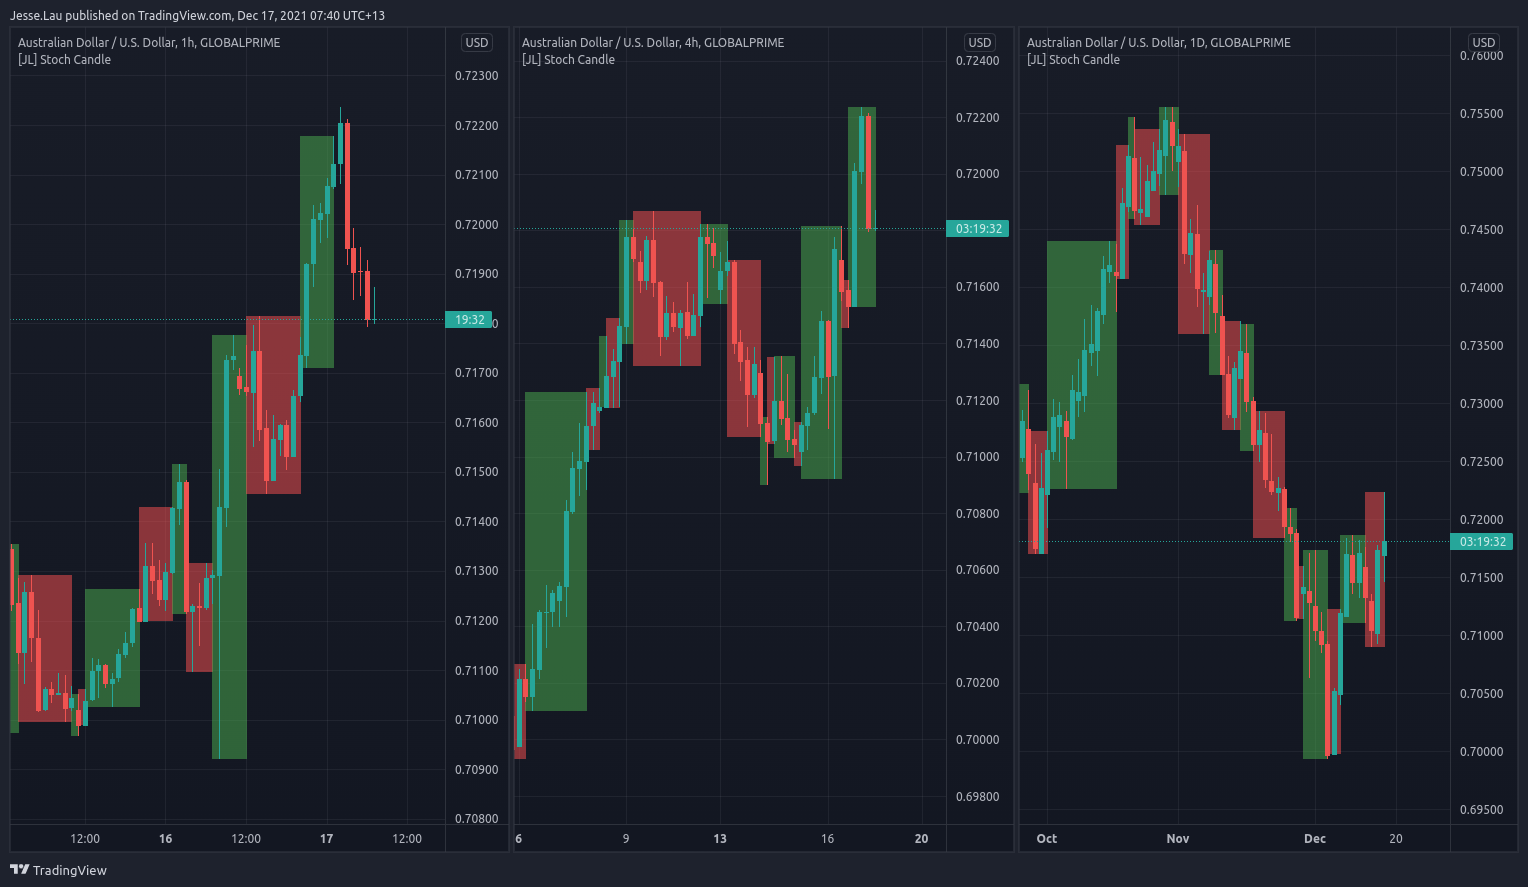Click the 0.75000 price label on the 1D chart

point(1482,172)
